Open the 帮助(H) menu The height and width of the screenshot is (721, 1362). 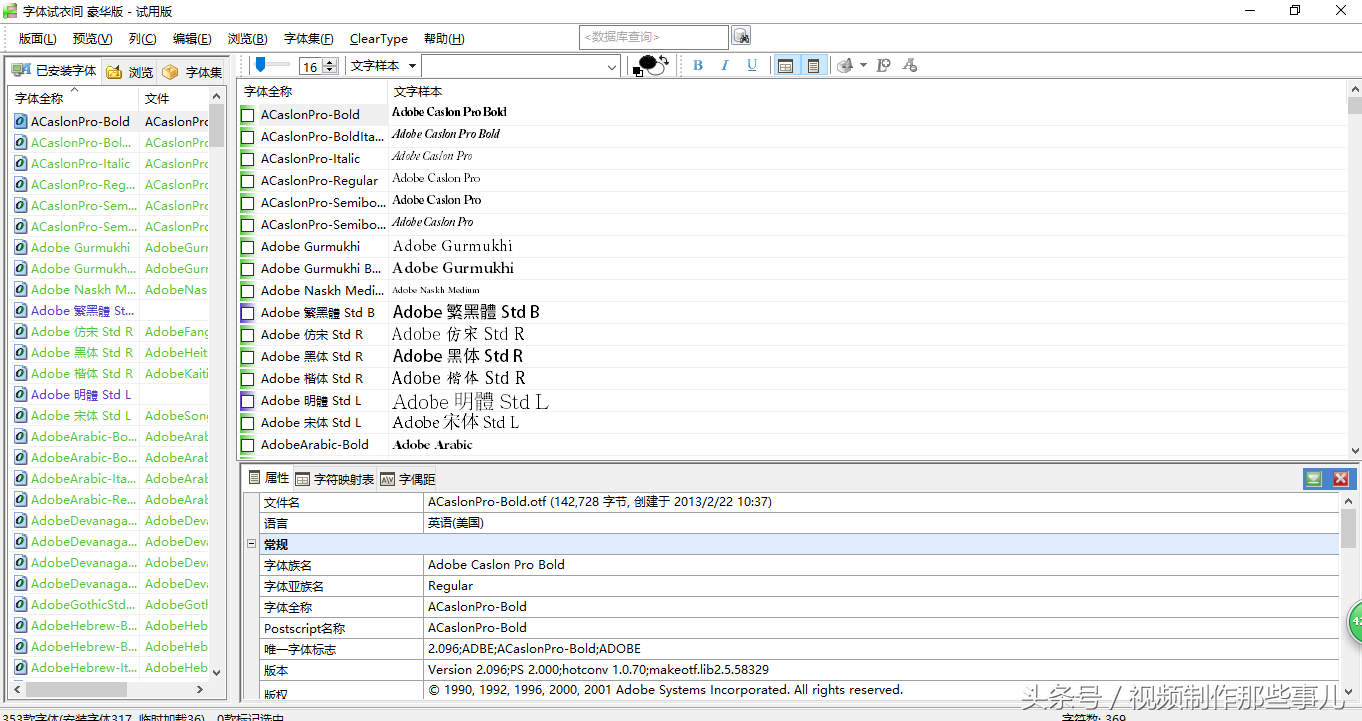pyautogui.click(x=444, y=39)
